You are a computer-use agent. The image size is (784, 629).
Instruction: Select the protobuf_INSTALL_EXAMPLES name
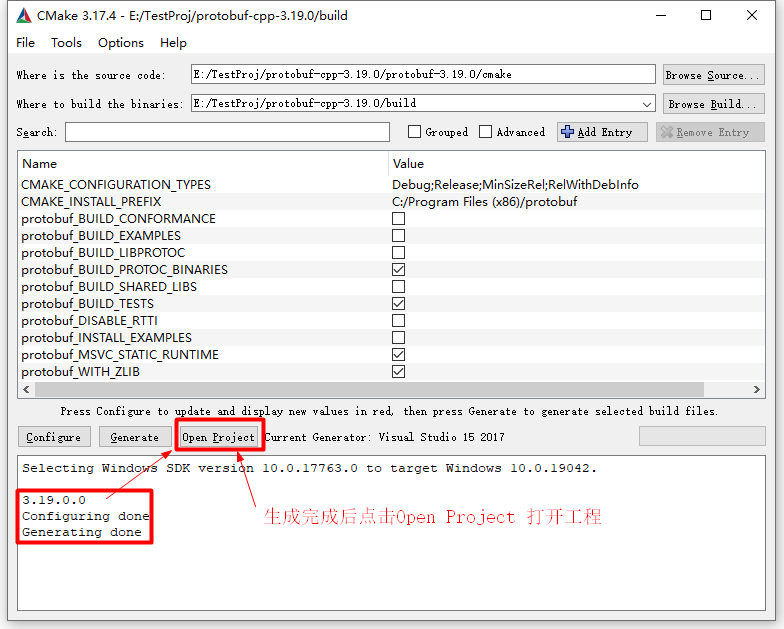click(x=106, y=338)
